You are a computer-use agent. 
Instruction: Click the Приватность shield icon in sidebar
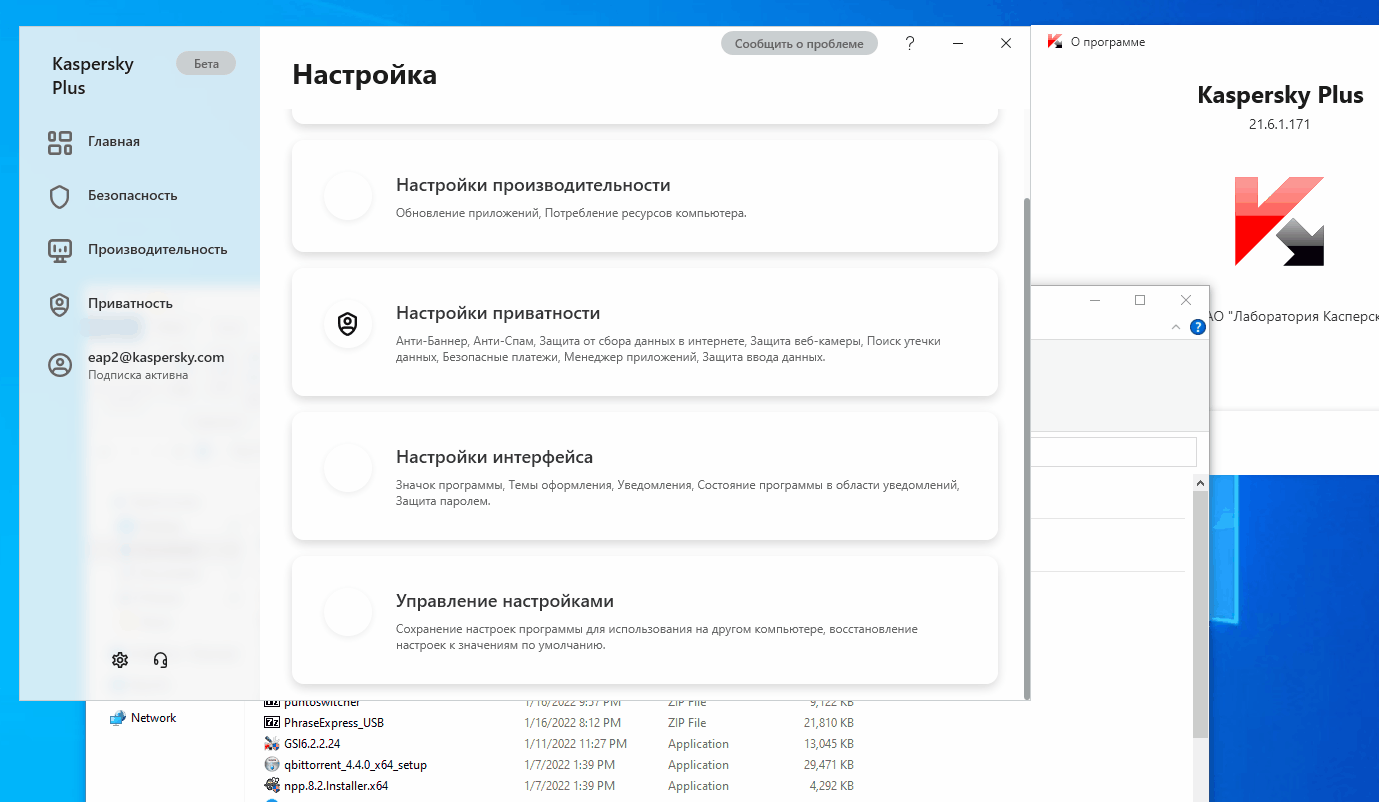[60, 304]
